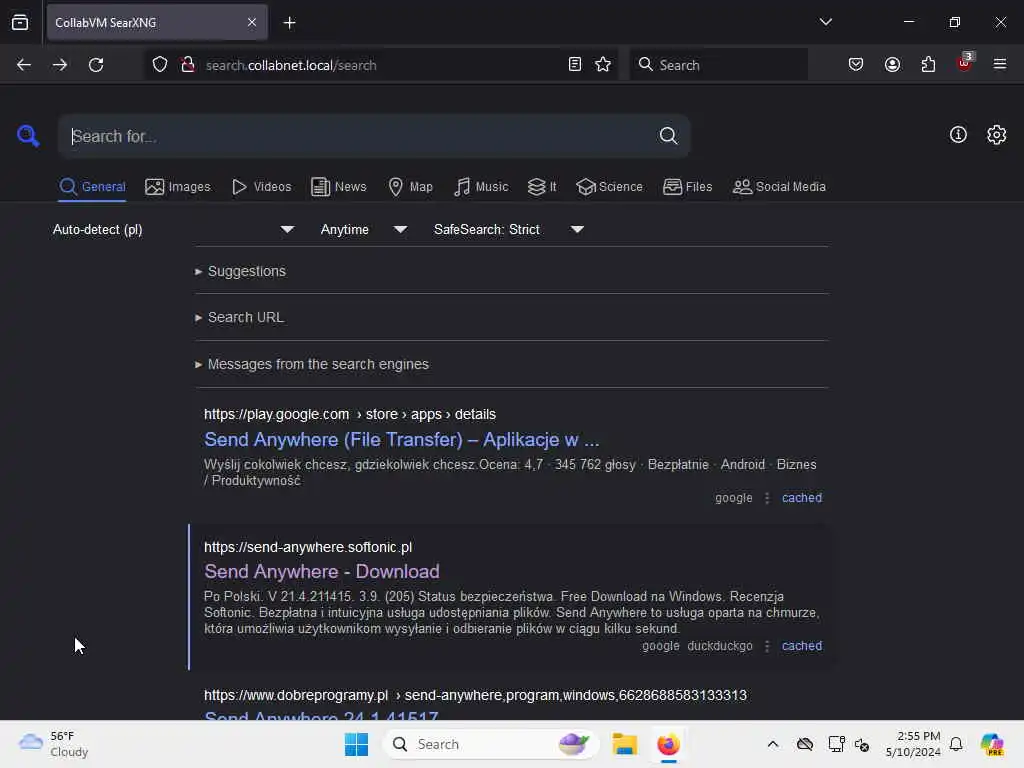1024x768 pixels.
Task: Open Firefox hamburger application menu
Action: click(999, 64)
